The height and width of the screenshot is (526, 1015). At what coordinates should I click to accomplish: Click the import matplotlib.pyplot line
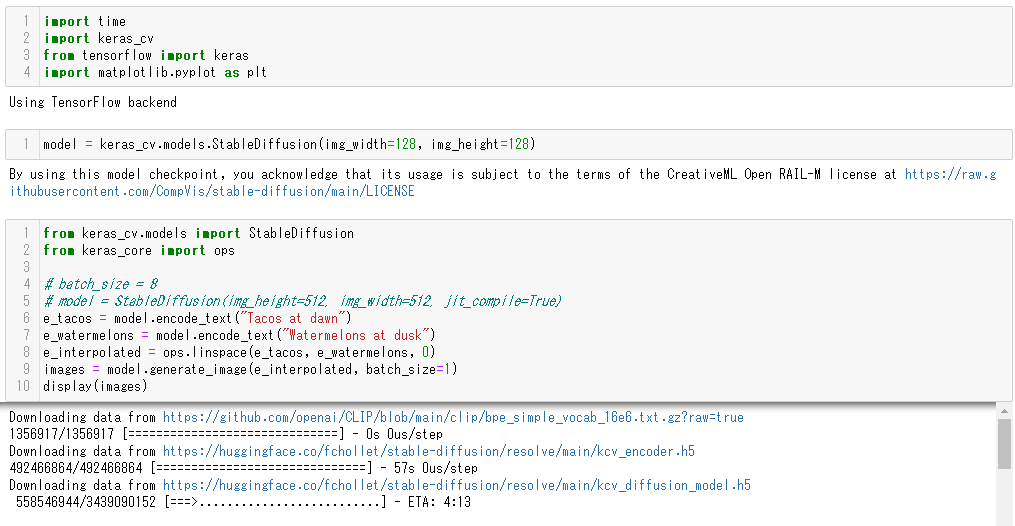(155, 72)
